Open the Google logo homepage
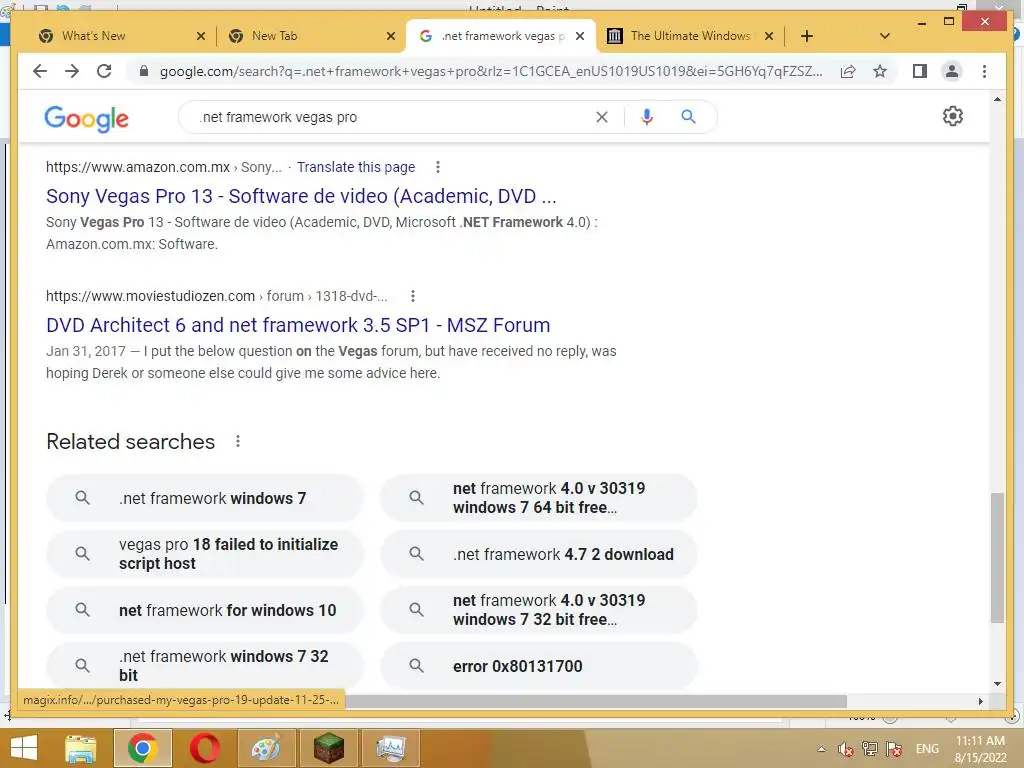This screenshot has height=768, width=1024. [x=86, y=118]
